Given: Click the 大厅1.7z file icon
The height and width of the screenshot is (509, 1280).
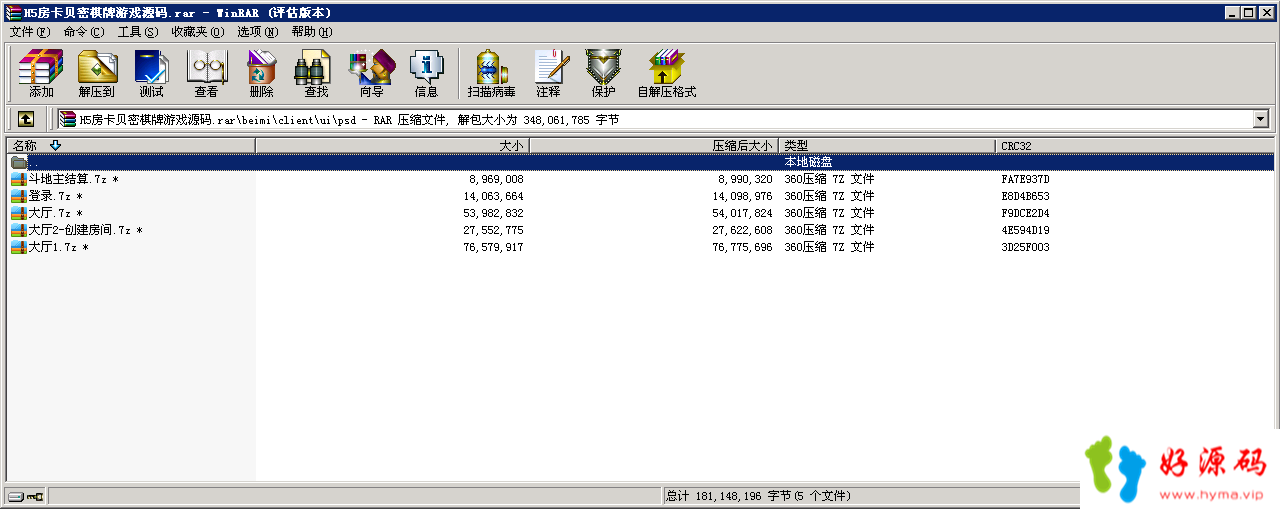Looking at the screenshot, I should 19,247.
